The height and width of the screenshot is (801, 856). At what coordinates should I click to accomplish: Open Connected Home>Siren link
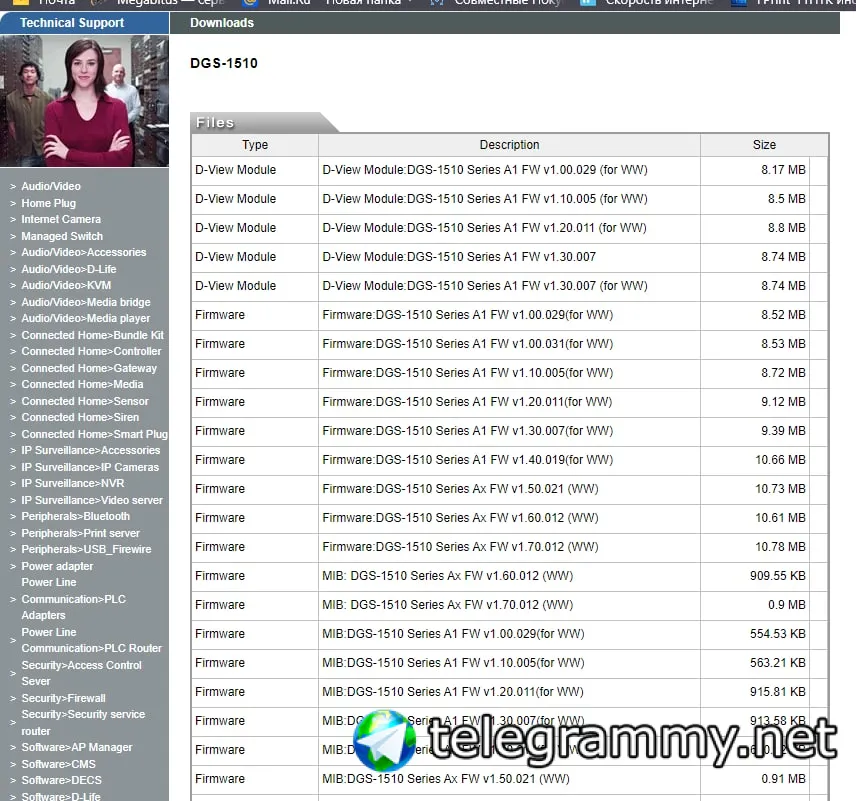tap(80, 417)
